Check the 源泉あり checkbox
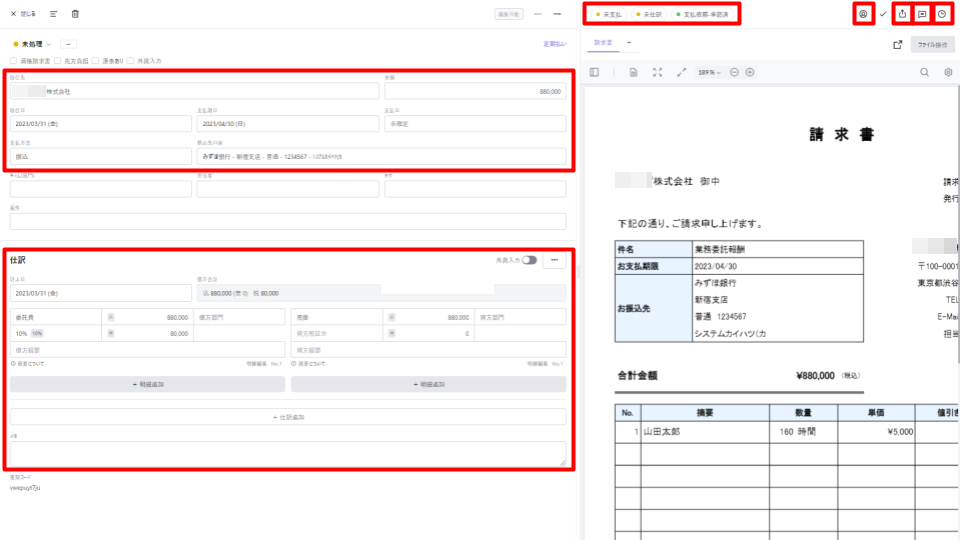Screen dimensions: 960x540 pos(96,61)
